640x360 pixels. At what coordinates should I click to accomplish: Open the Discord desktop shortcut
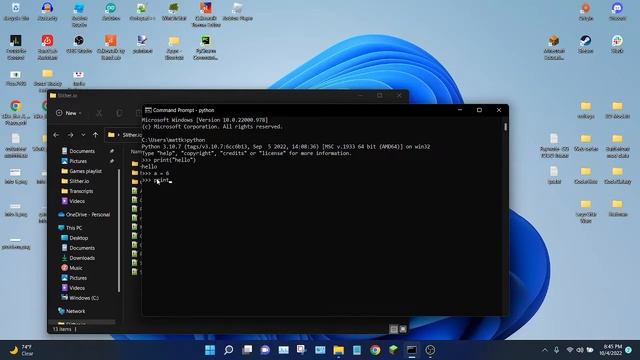coord(617,11)
